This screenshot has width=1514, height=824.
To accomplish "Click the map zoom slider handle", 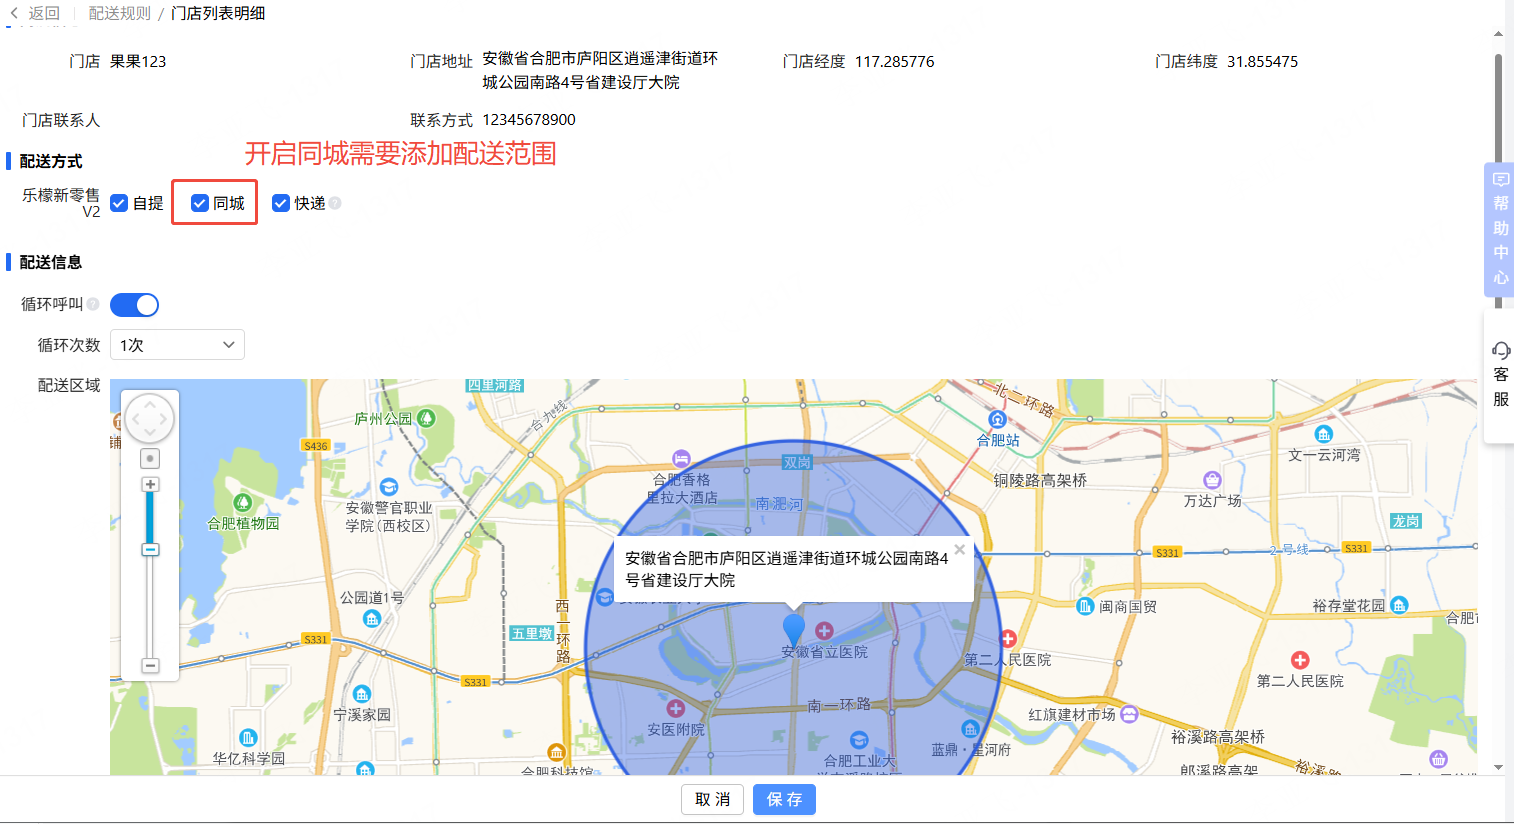I will coord(150,550).
